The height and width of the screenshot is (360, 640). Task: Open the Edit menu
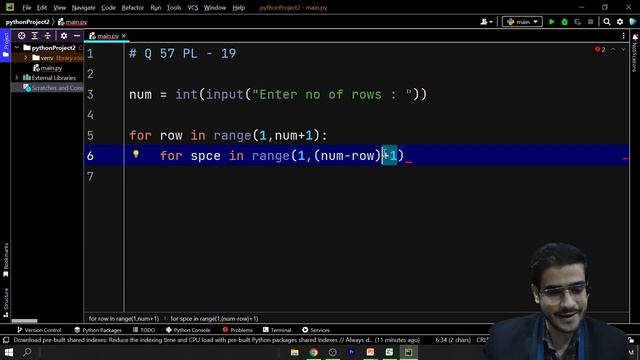[42, 7]
